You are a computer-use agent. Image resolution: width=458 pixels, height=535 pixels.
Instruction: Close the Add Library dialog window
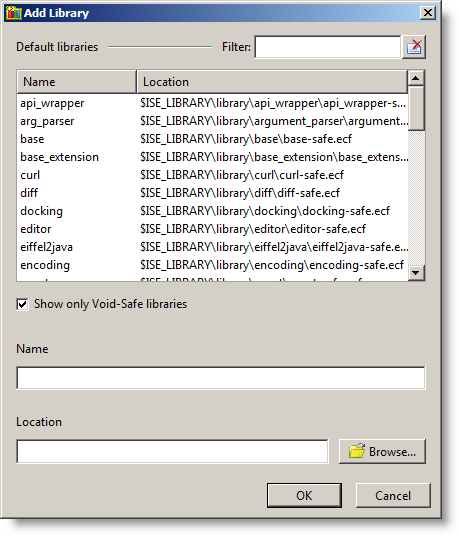(x=428, y=13)
